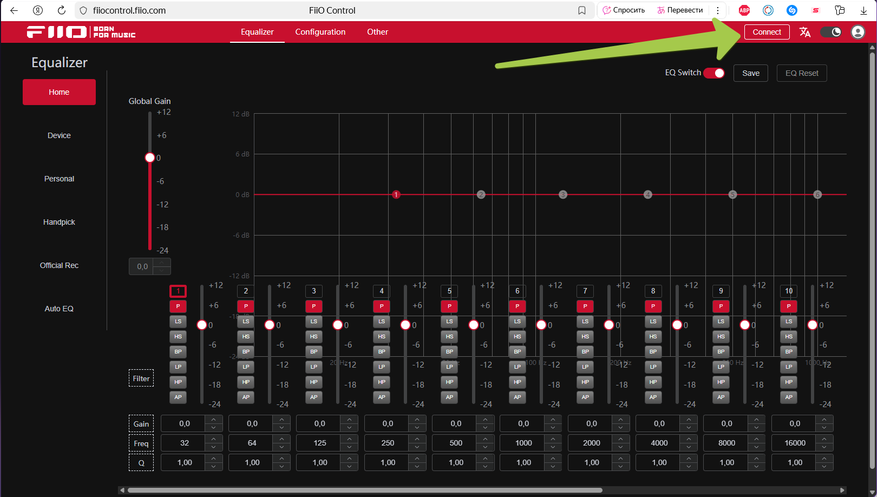This screenshot has height=497, width=877.
Task: Open Handpick in the sidebar
Action: pos(59,222)
